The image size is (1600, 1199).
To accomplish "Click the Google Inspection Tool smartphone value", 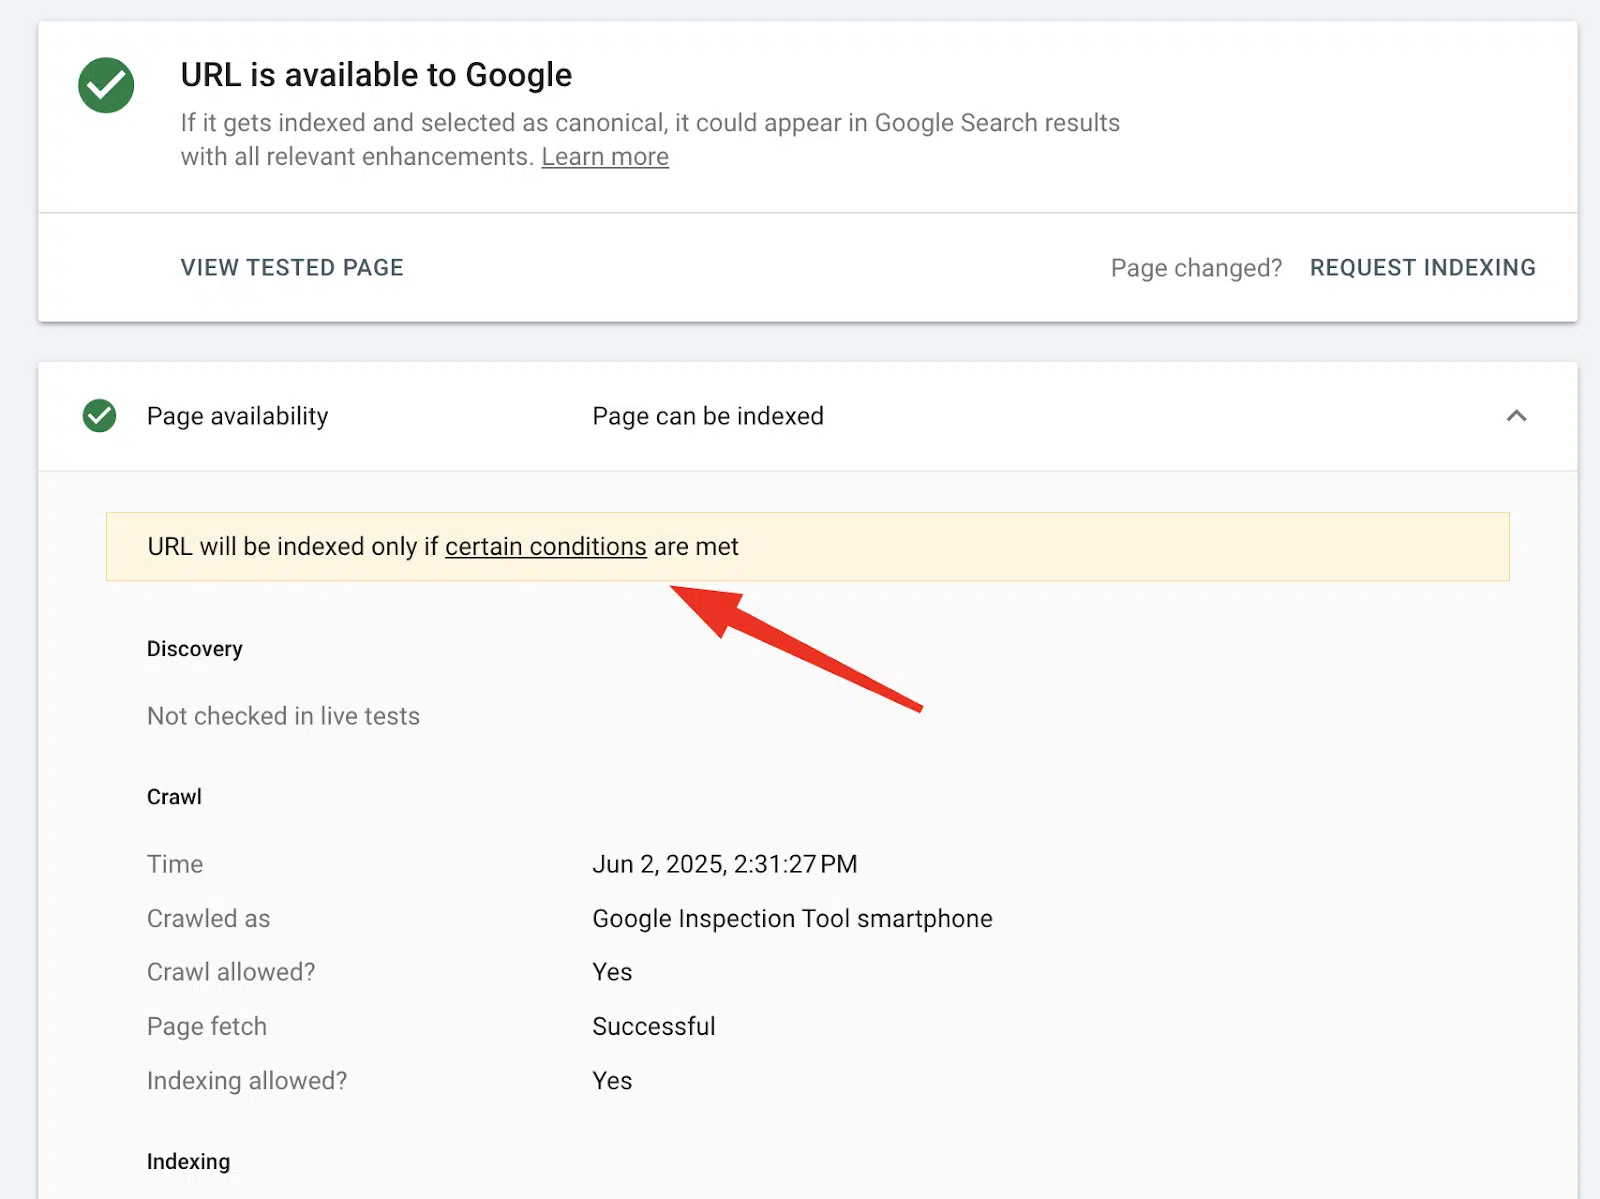I will pyautogui.click(x=792, y=918).
